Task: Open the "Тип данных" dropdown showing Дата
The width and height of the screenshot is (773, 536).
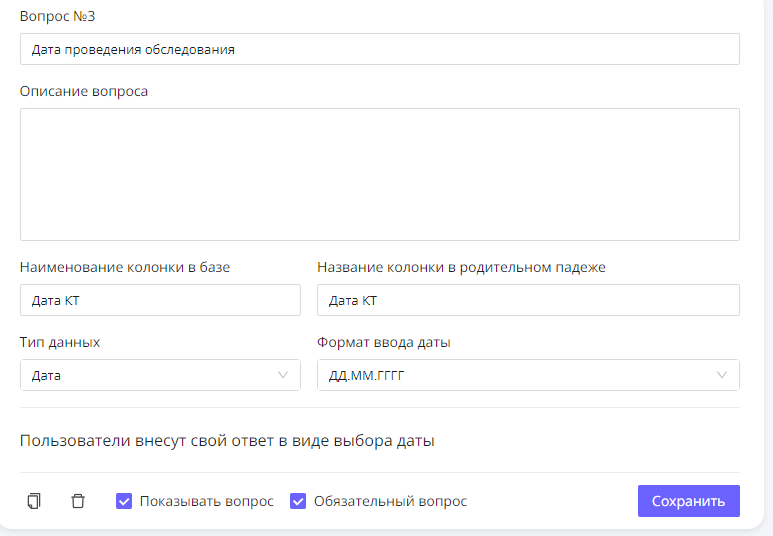Action: pos(150,375)
